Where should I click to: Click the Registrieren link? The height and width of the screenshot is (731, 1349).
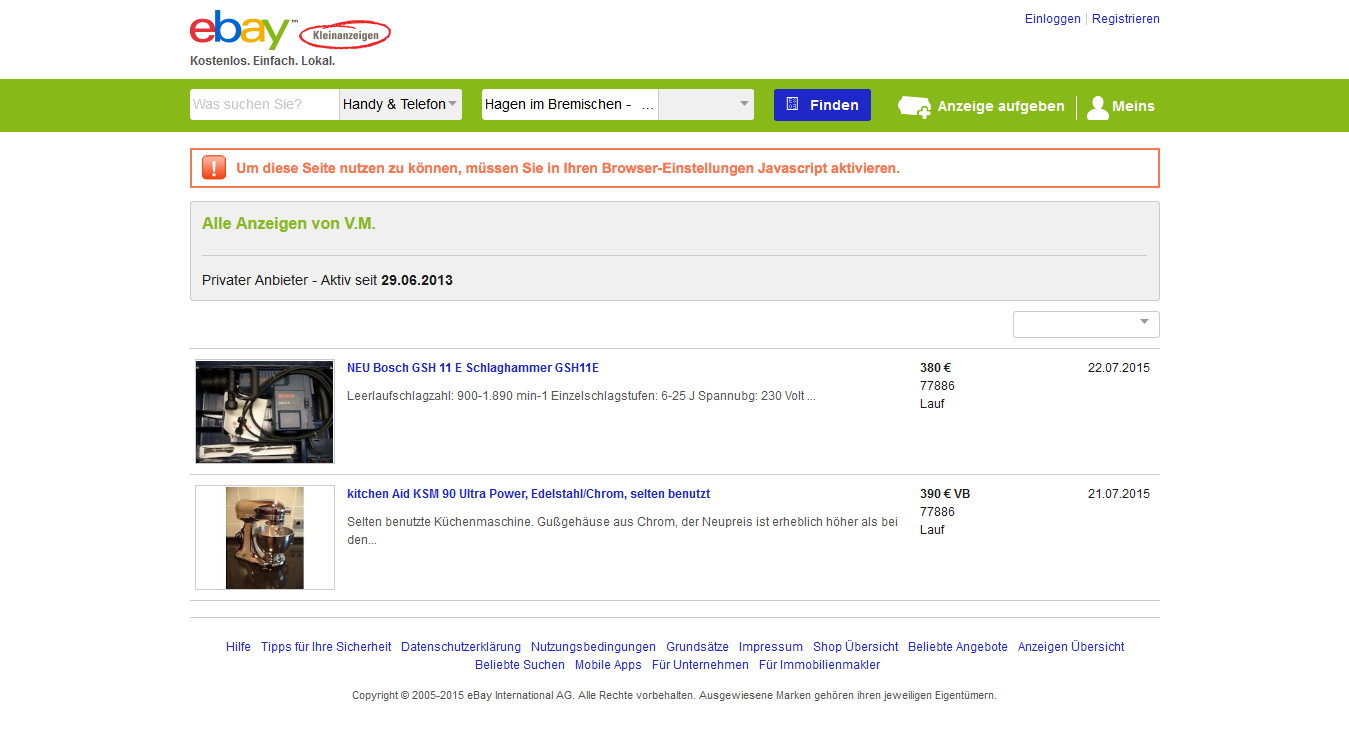[1126, 19]
